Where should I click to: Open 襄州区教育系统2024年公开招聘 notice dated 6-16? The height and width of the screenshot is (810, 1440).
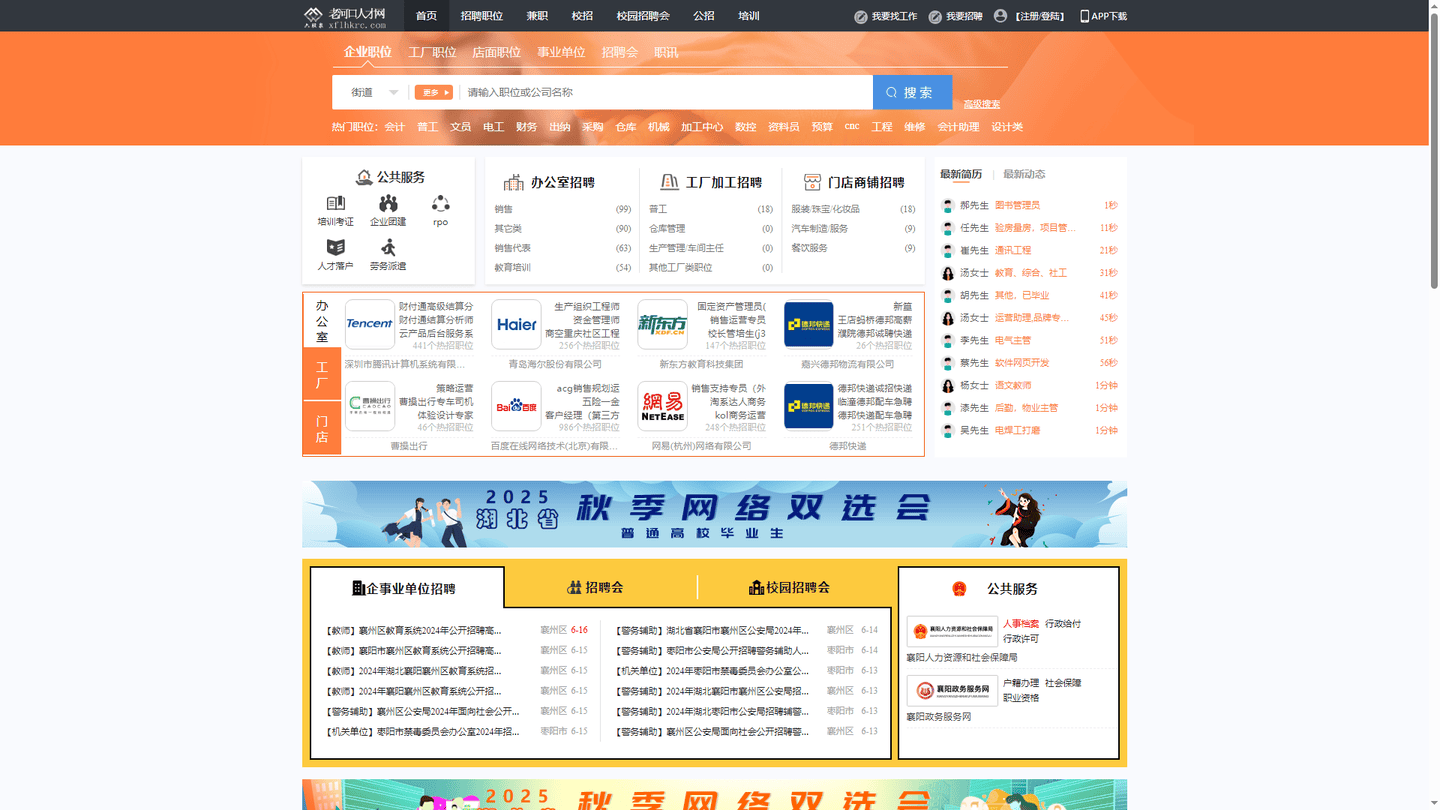tap(414, 631)
